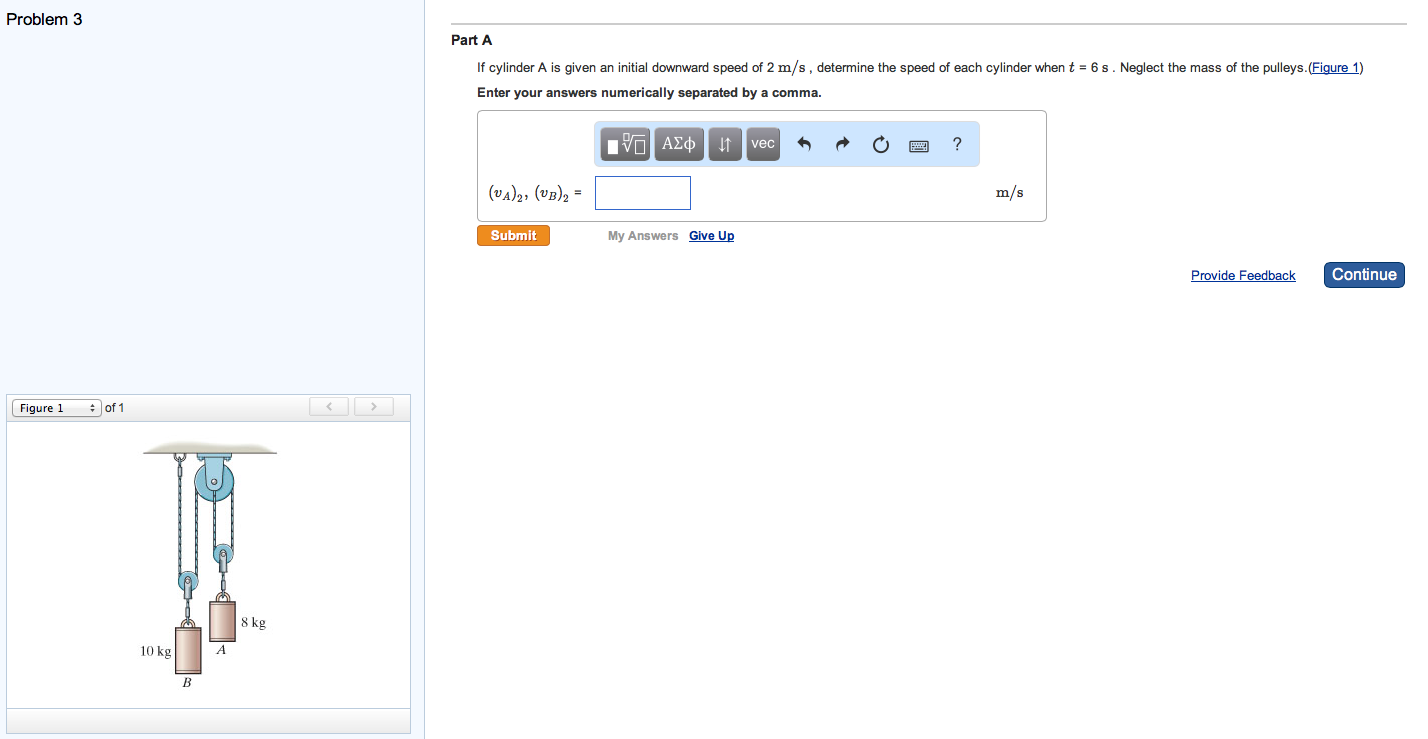Insert a vector using the vec icon
The height and width of the screenshot is (739, 1428).
[762, 143]
